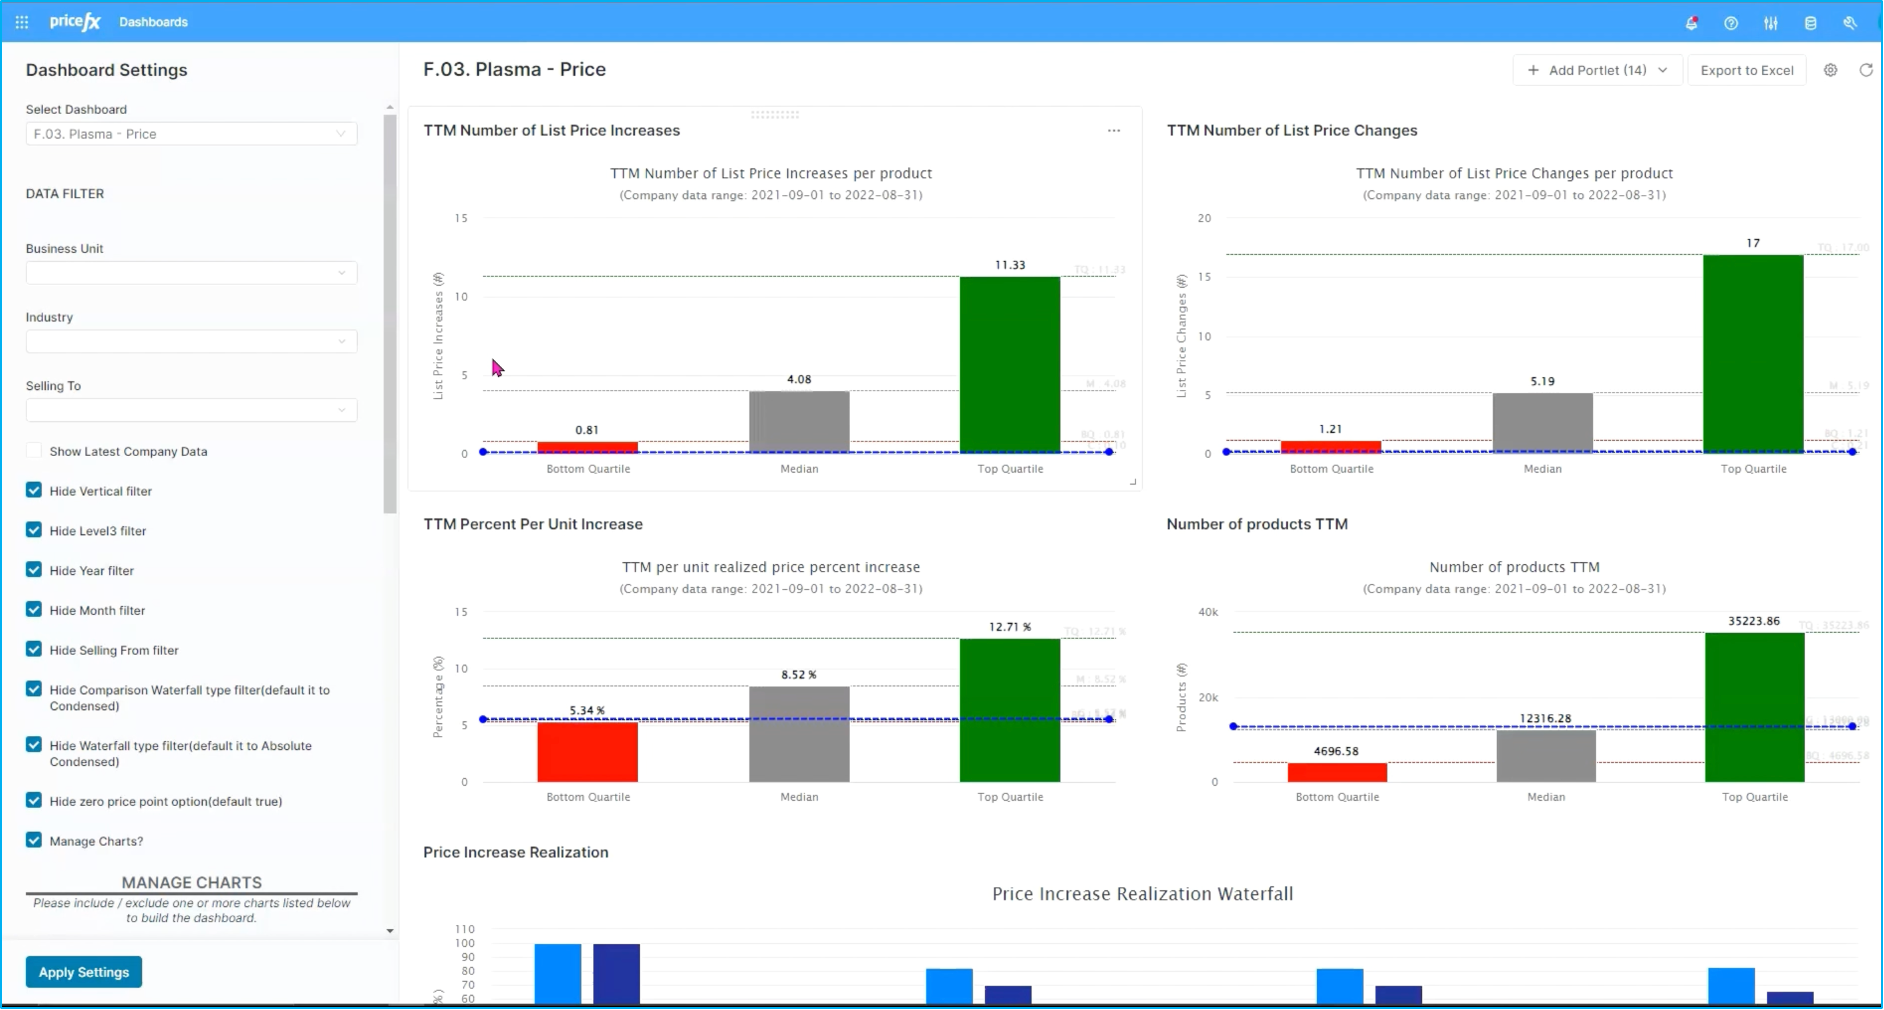Click the 'Number of products TTM' portlet title
The height and width of the screenshot is (1010, 1884).
coord(1257,524)
